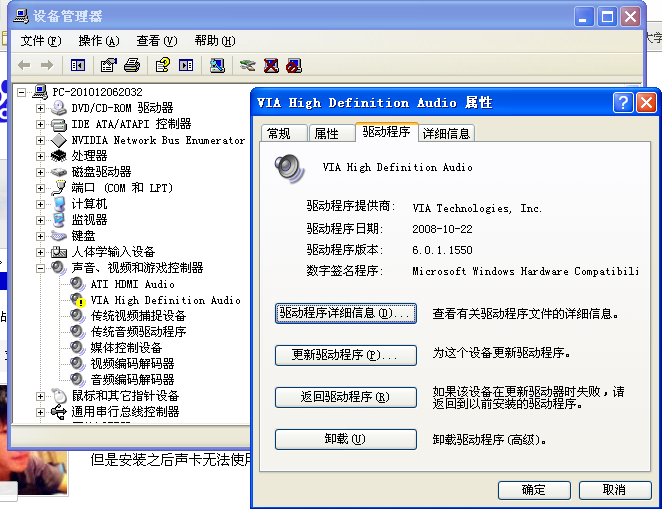The width and height of the screenshot is (662, 509).
Task: Select the 计算机 category
Action: (x=89, y=204)
